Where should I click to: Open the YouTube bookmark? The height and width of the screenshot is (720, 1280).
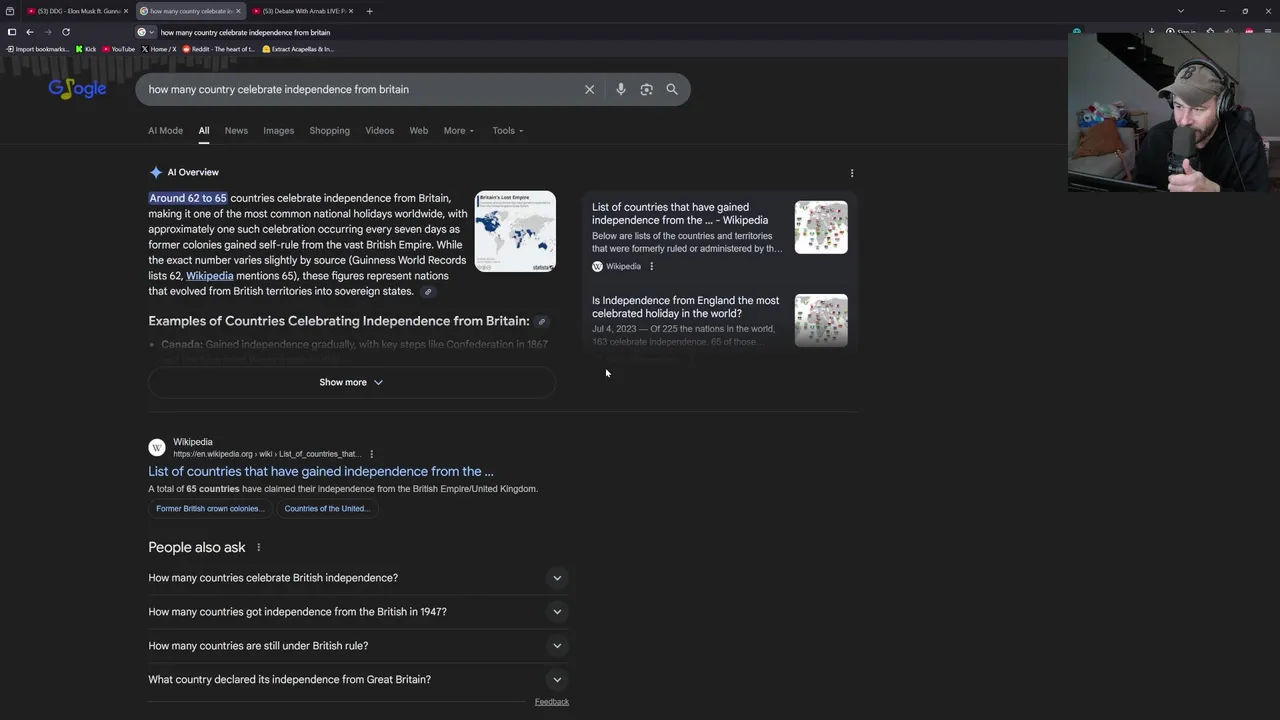pyautogui.click(x=118, y=49)
